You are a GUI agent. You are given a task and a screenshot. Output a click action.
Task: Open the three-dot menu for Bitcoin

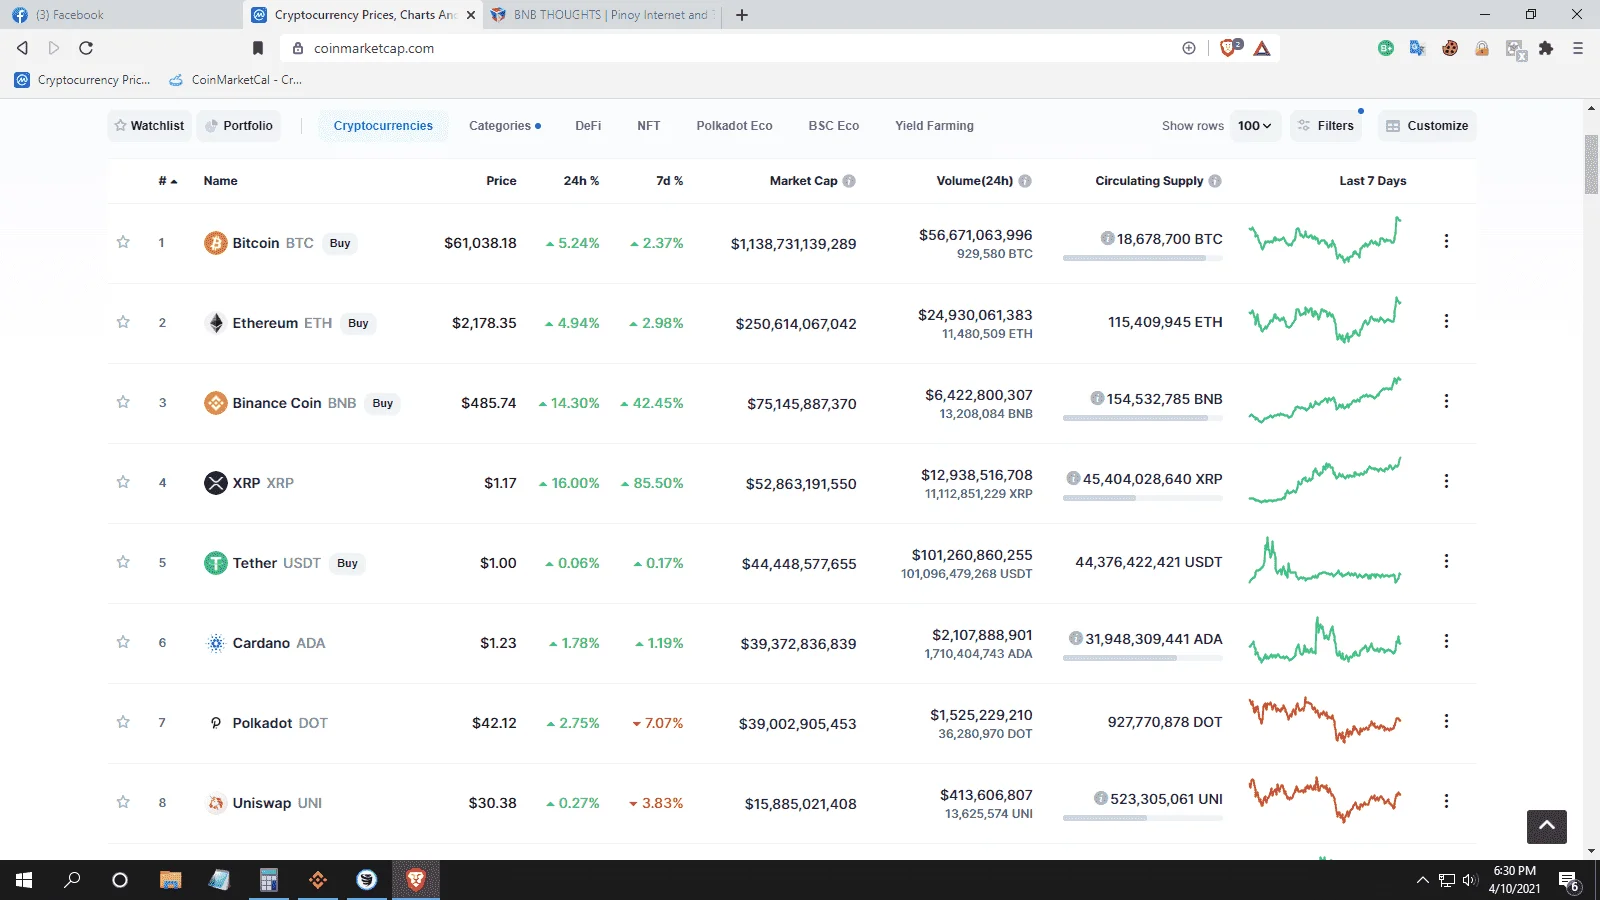coord(1446,241)
